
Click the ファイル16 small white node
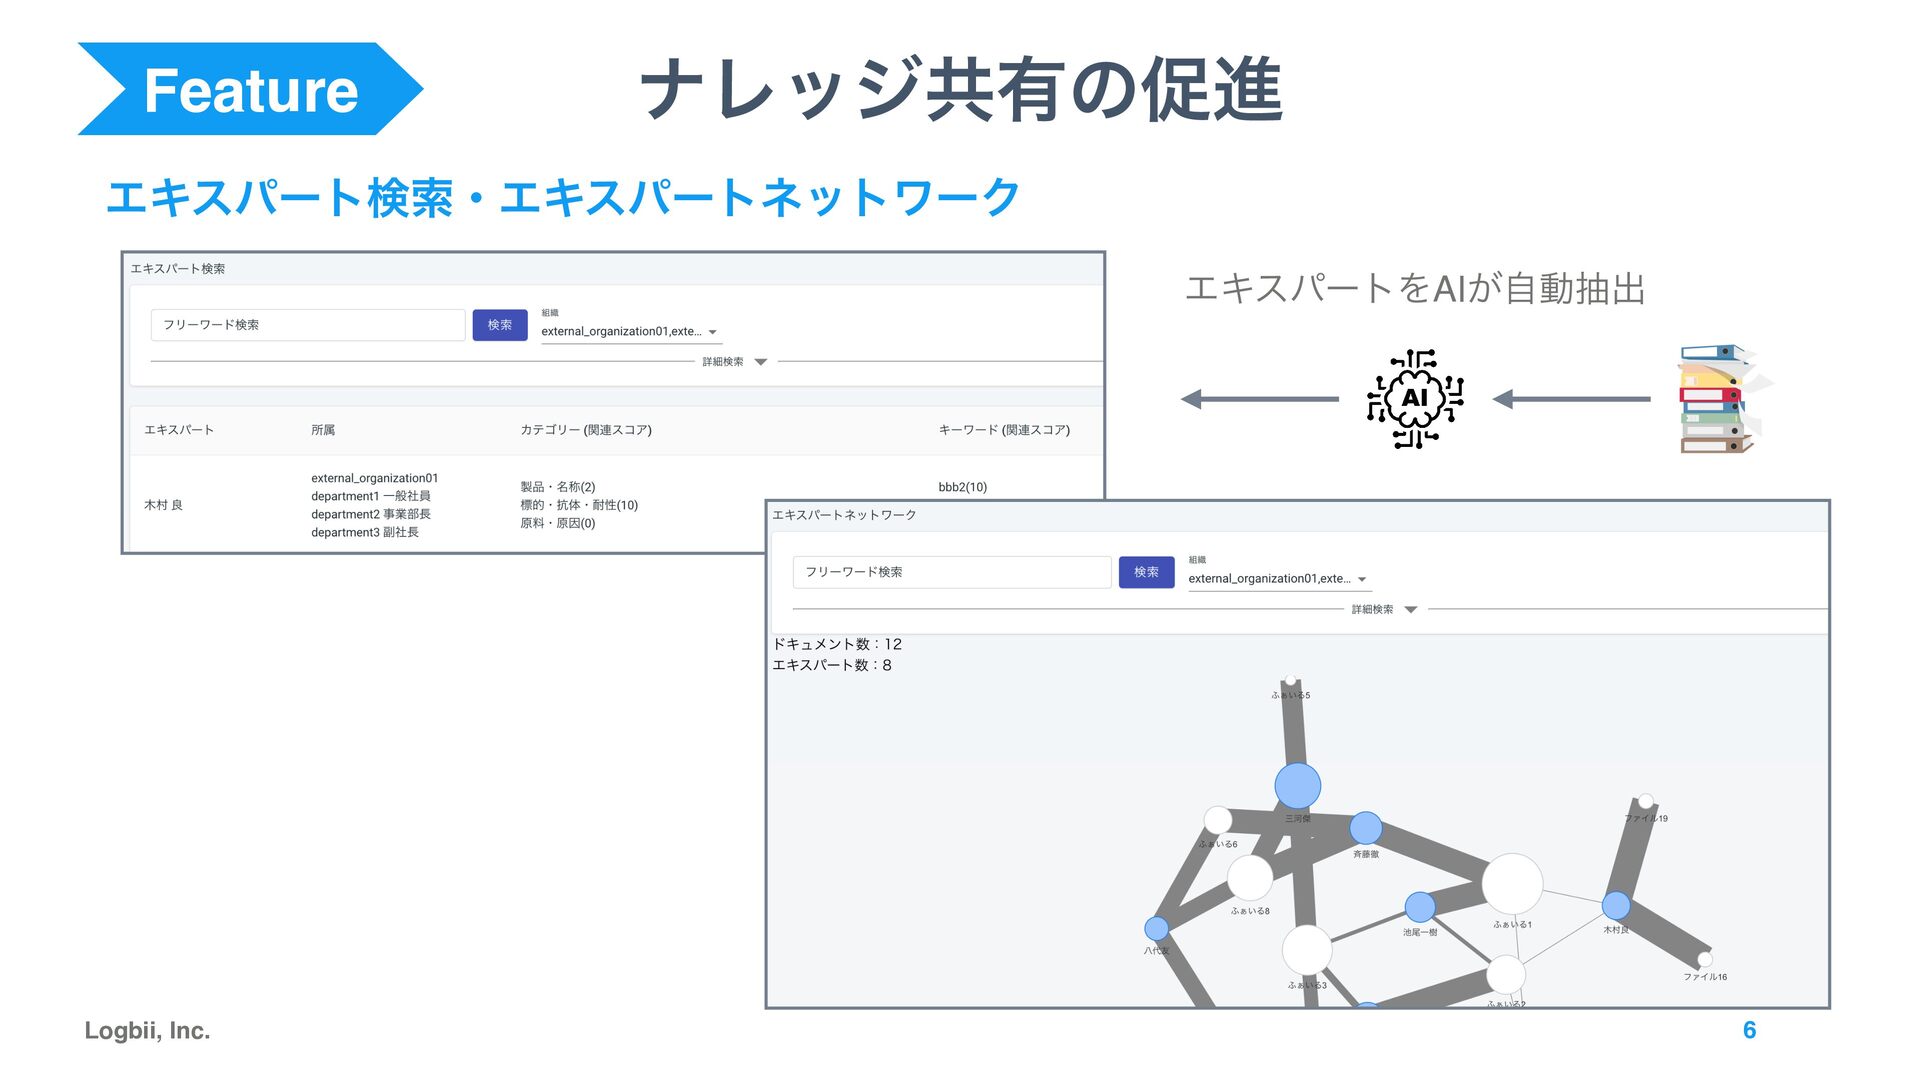click(1704, 960)
